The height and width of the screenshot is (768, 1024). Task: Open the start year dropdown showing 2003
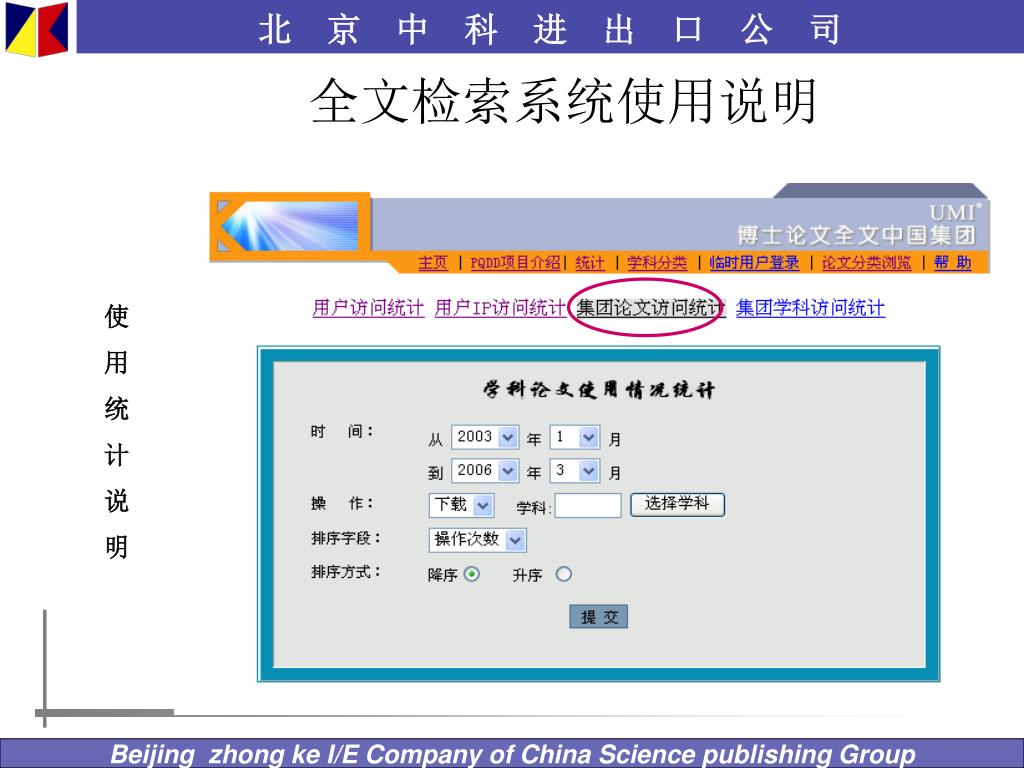pos(485,437)
